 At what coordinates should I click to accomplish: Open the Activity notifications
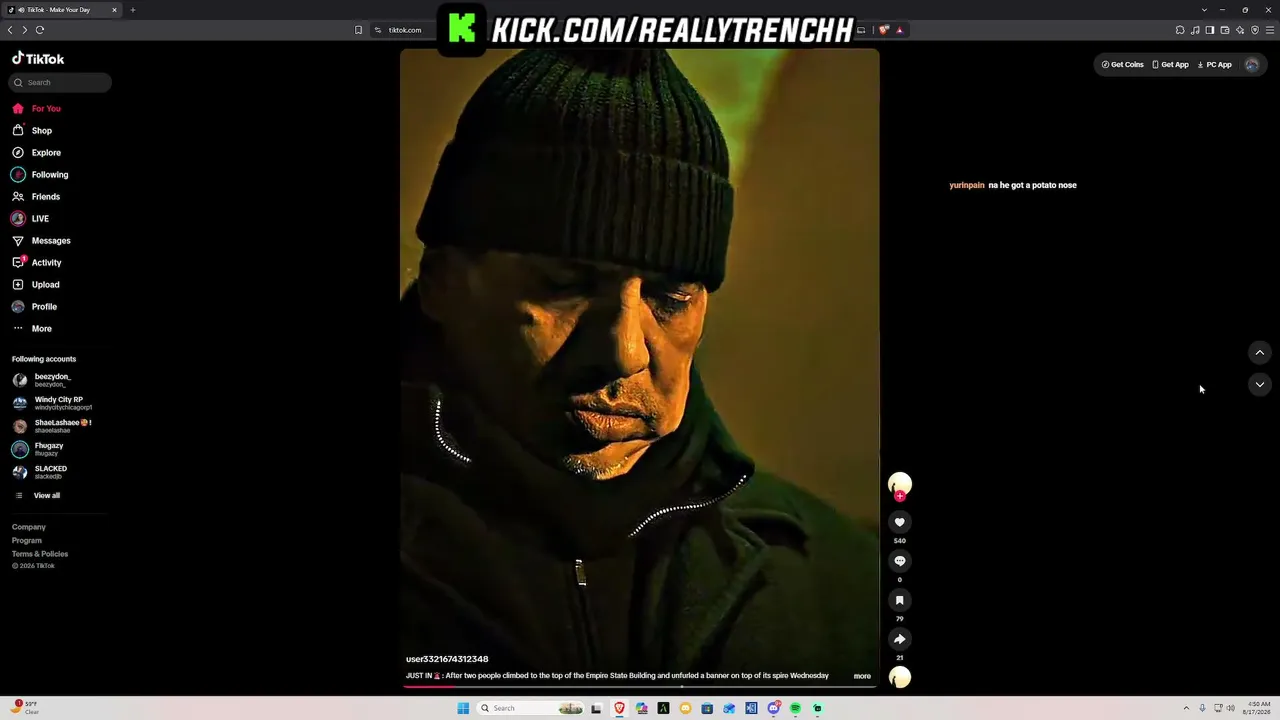tap(38, 262)
